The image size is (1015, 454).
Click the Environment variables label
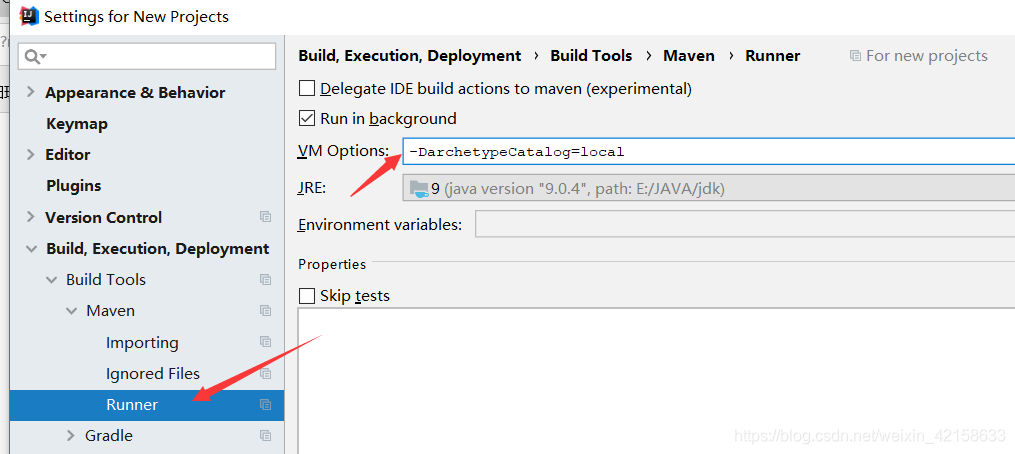point(380,225)
